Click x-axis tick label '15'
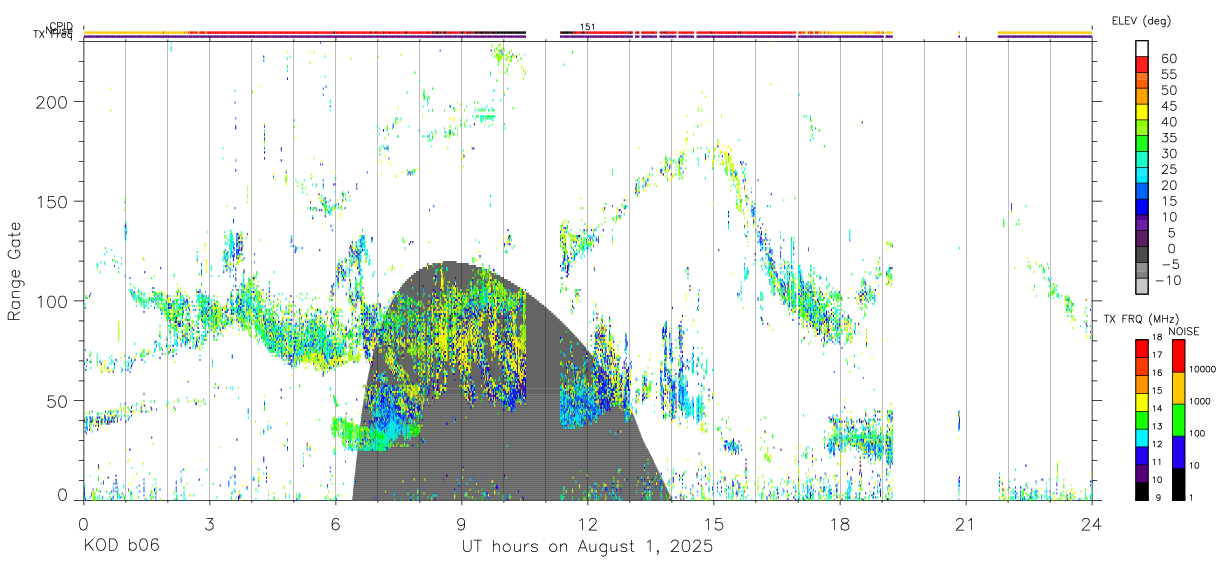 [713, 523]
